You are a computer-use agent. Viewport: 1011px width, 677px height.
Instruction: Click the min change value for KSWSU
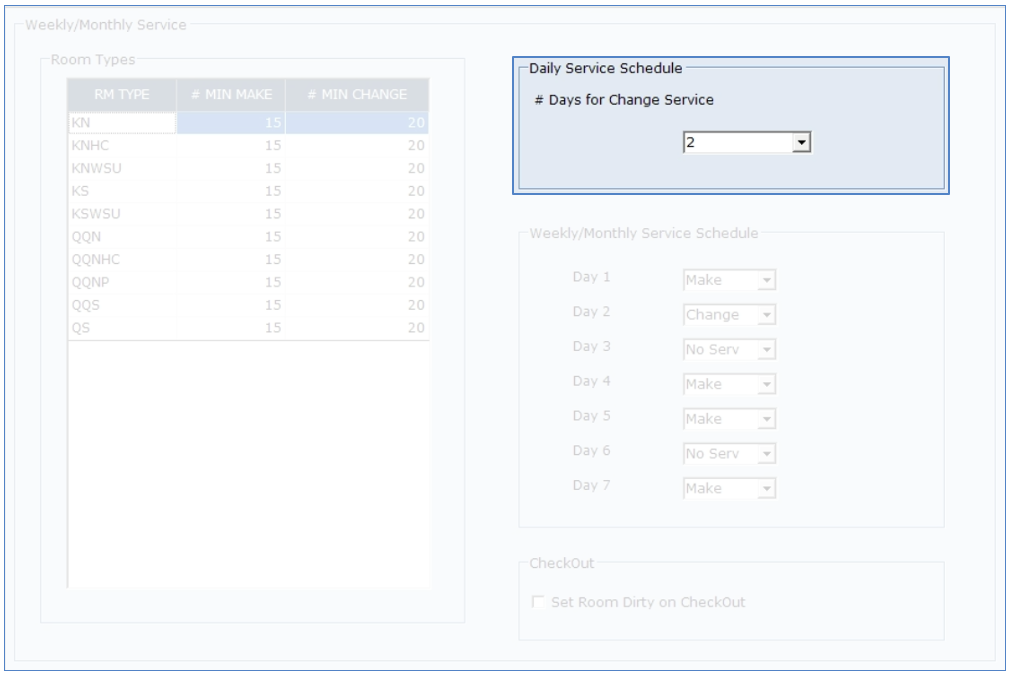pos(357,214)
